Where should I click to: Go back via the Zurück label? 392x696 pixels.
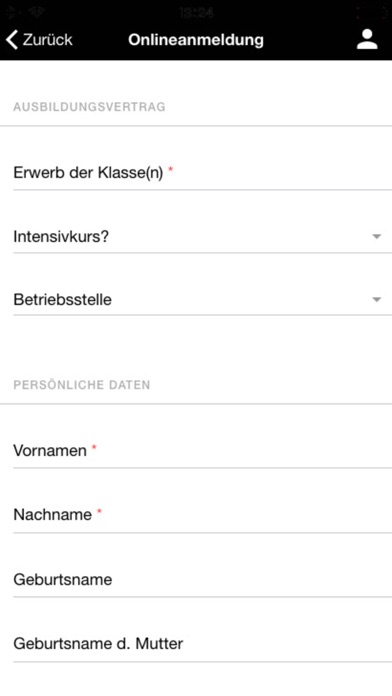(x=48, y=40)
